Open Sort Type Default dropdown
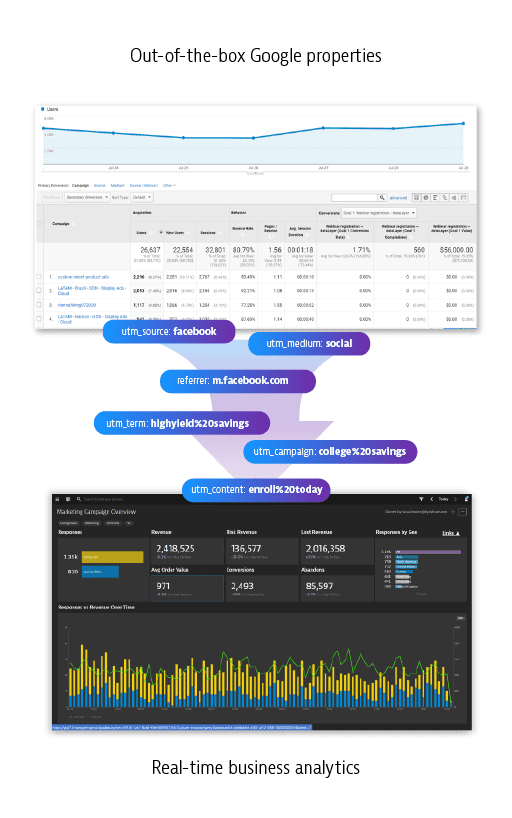The height and width of the screenshot is (818, 512). [141, 197]
